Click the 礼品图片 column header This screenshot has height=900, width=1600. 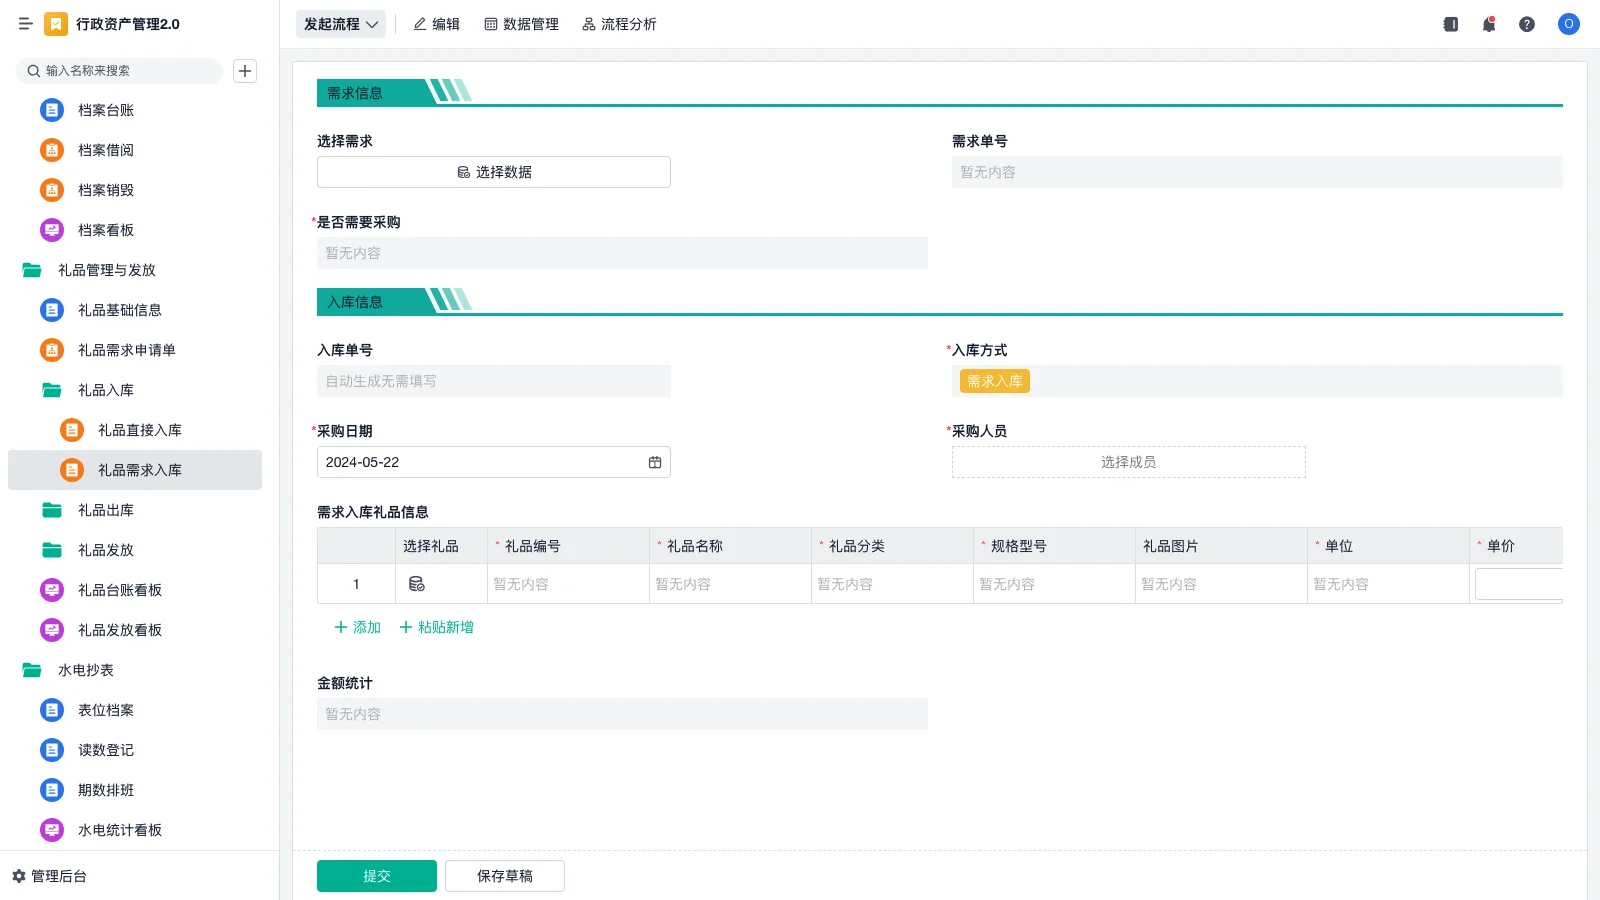[x=1222, y=546]
